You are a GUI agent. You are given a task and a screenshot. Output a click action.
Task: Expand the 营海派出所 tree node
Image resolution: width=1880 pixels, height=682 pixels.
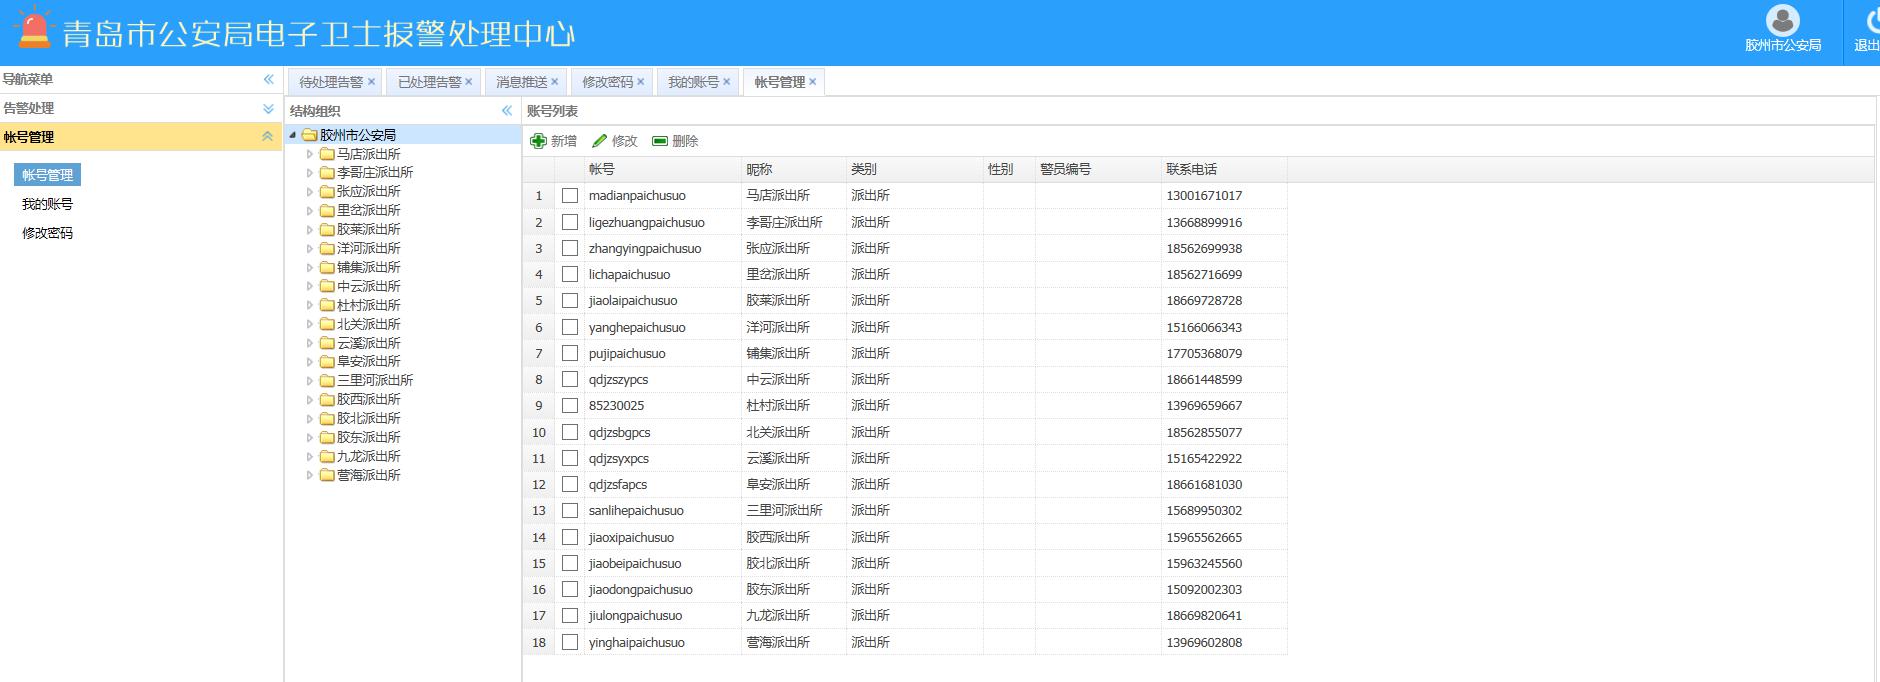(x=310, y=476)
